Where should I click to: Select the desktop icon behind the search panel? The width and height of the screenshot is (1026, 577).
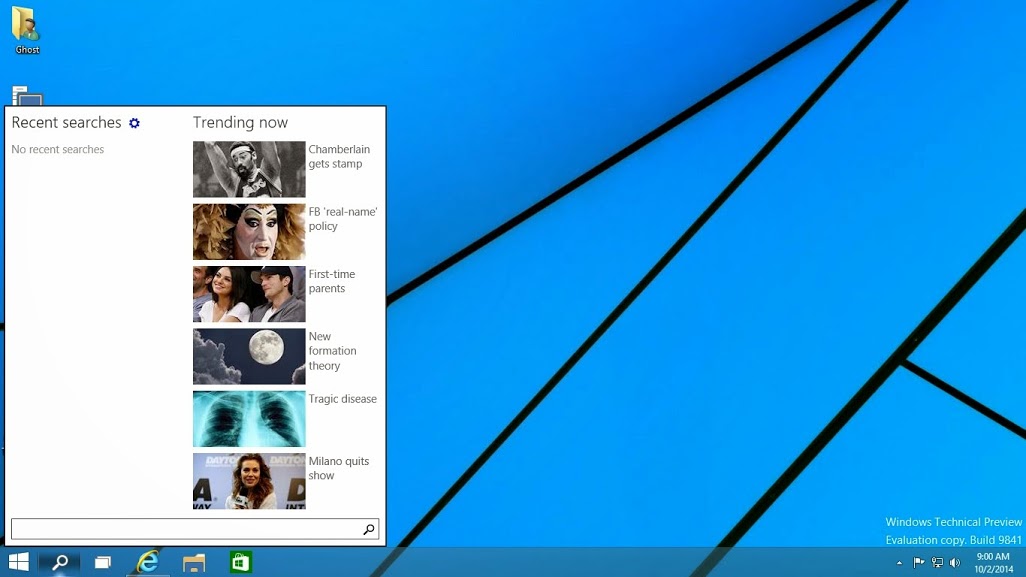pos(27,96)
